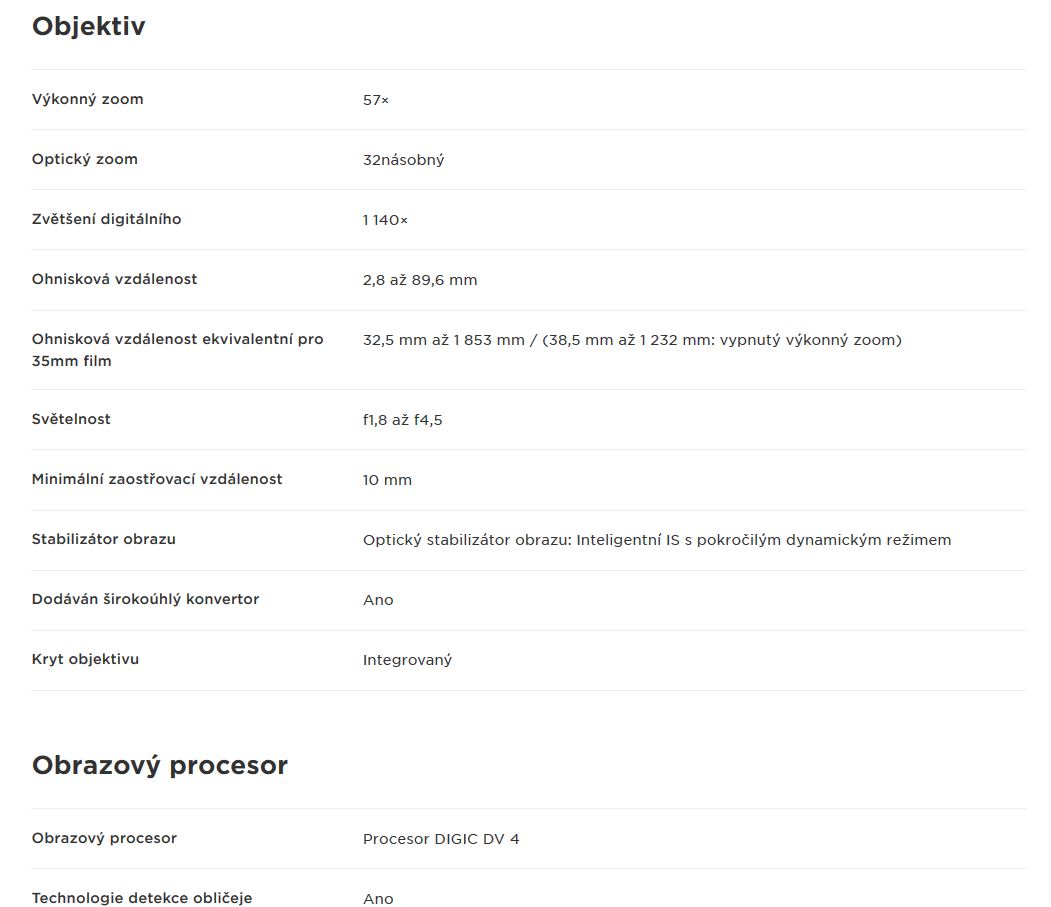1051x907 pixels.
Task: Click the Minimální zaostřovací vzdálenost label
Action: tap(158, 479)
